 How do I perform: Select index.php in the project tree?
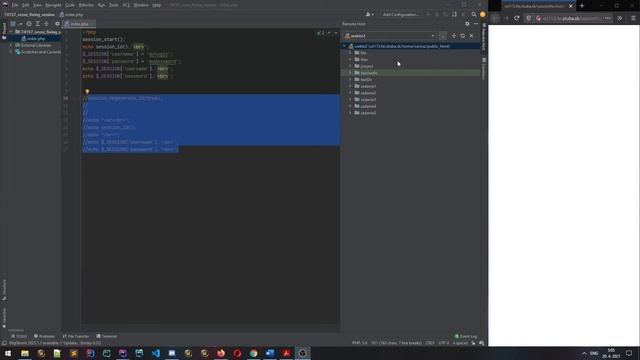point(36,39)
